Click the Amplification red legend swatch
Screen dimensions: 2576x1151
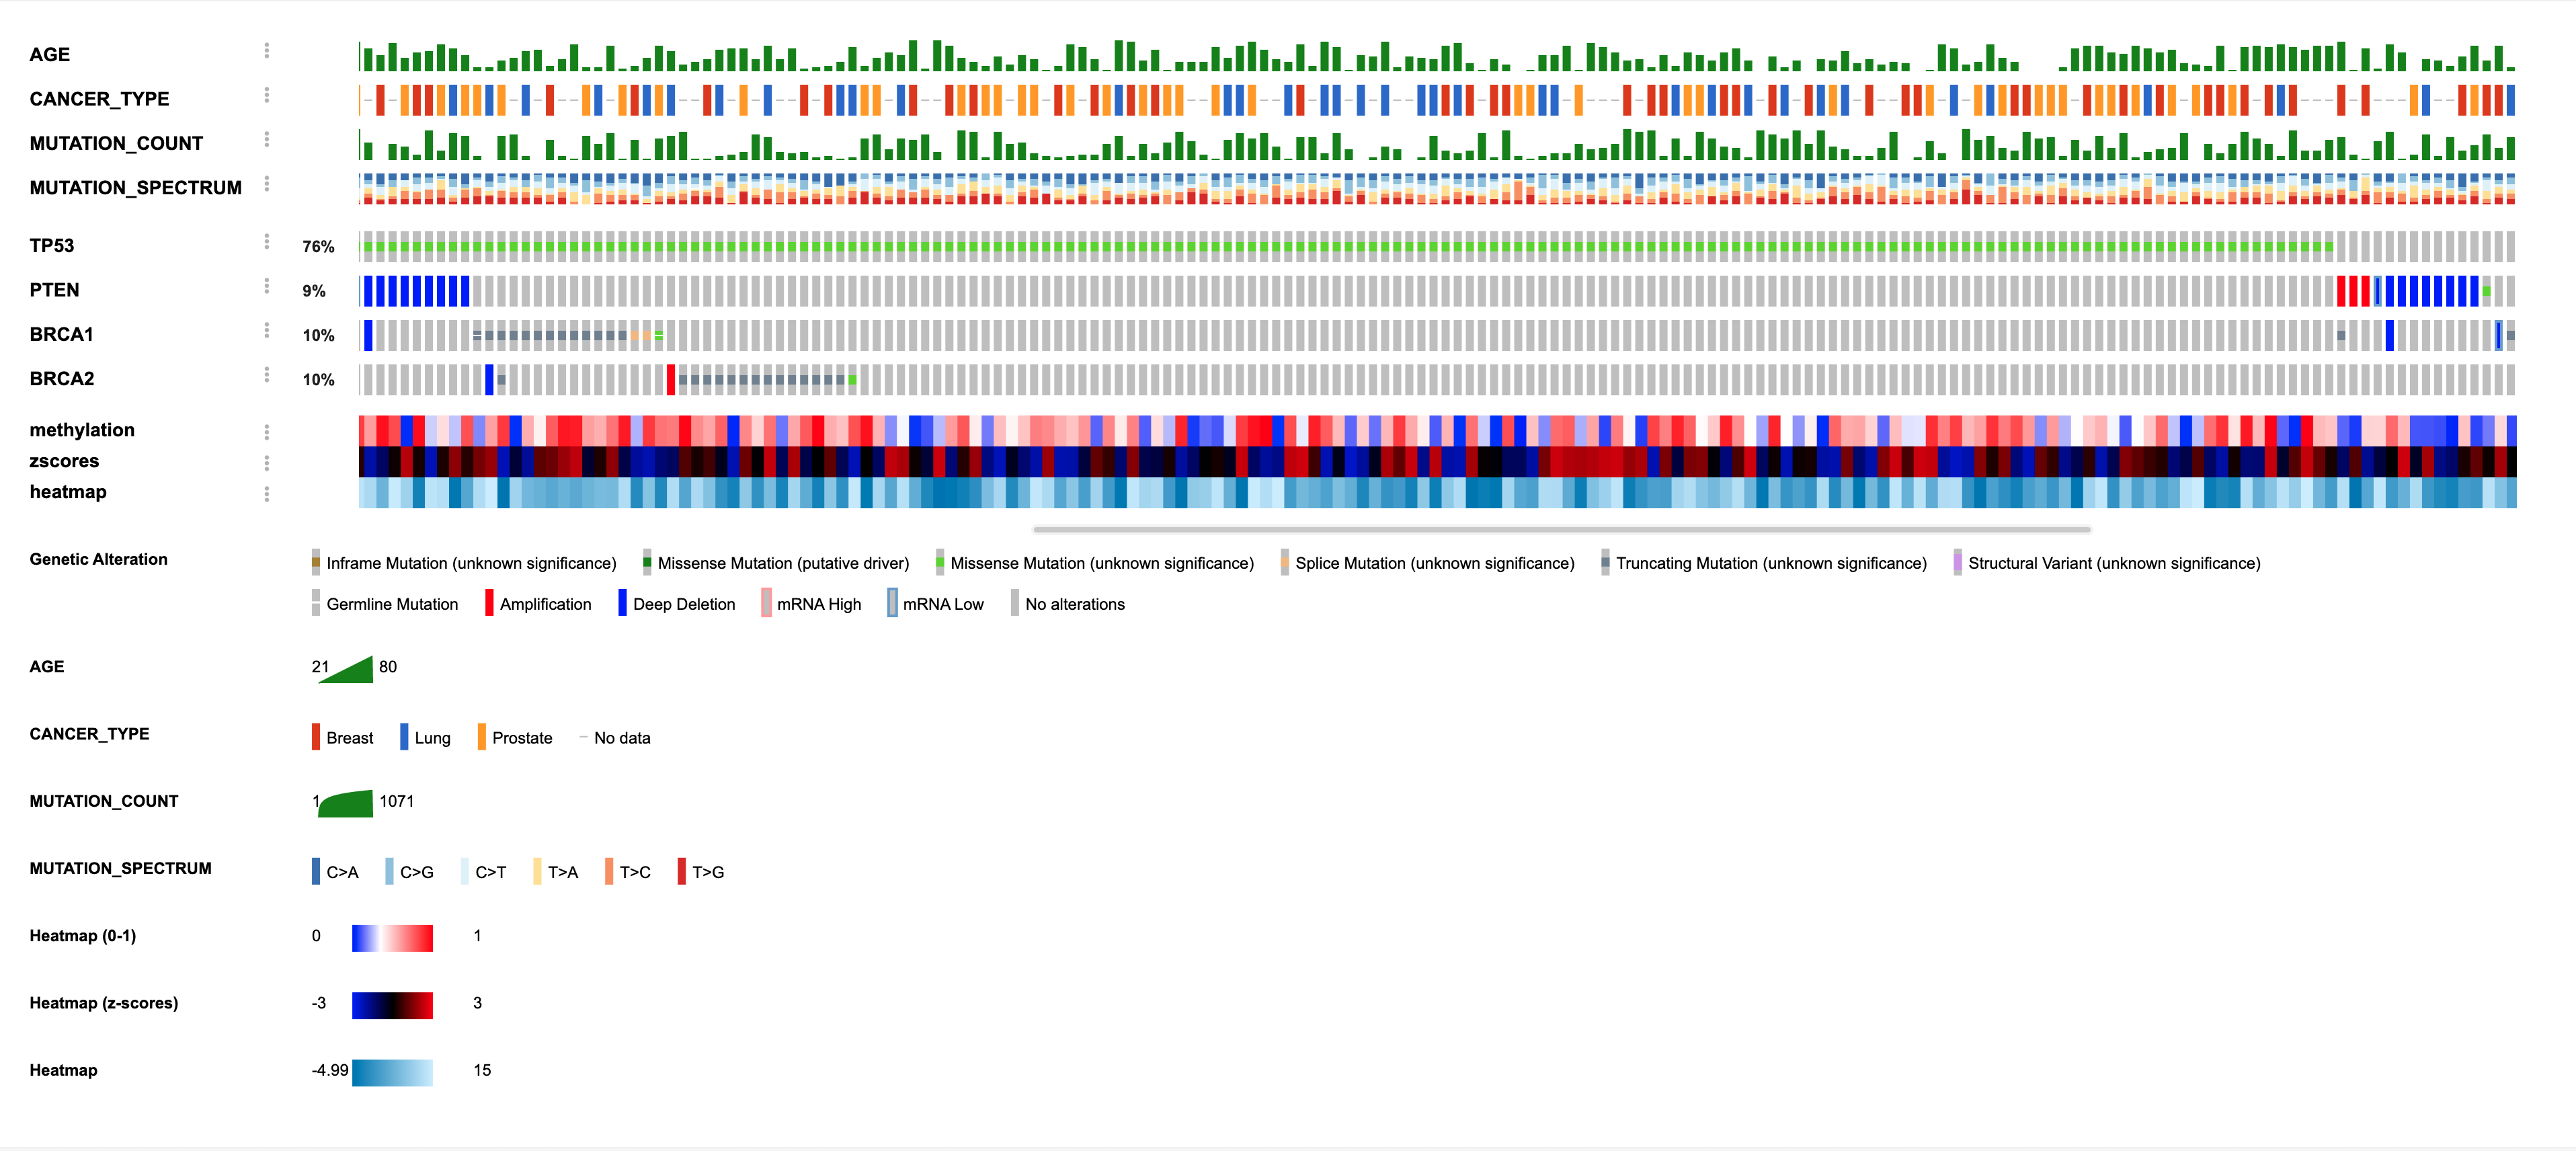(x=489, y=603)
